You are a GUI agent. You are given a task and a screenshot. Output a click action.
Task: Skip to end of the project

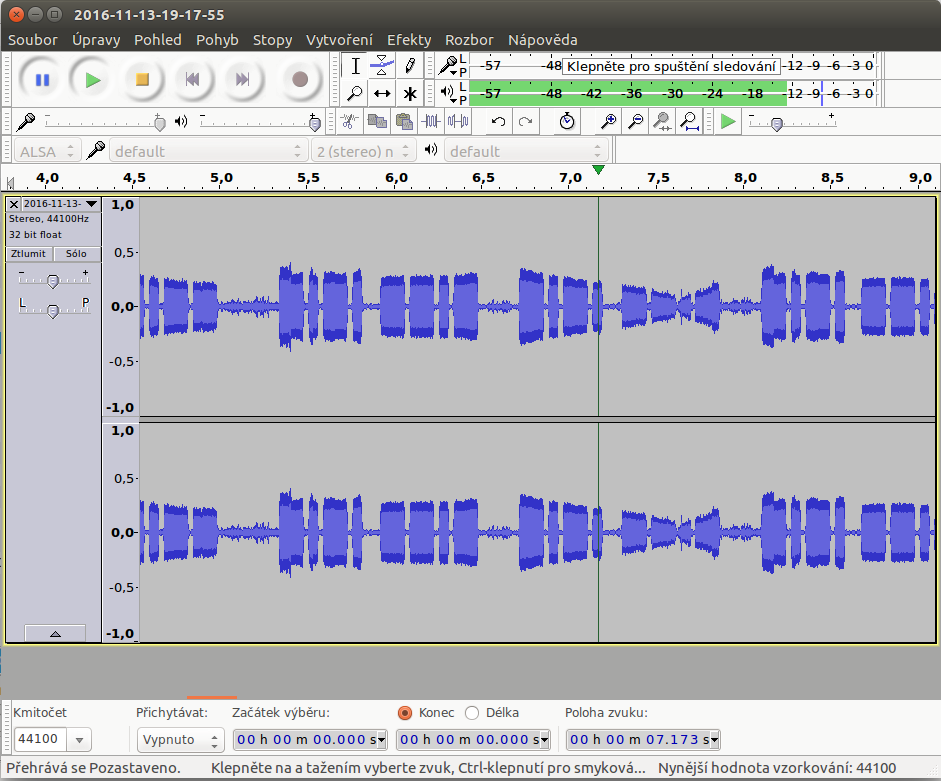click(x=242, y=80)
